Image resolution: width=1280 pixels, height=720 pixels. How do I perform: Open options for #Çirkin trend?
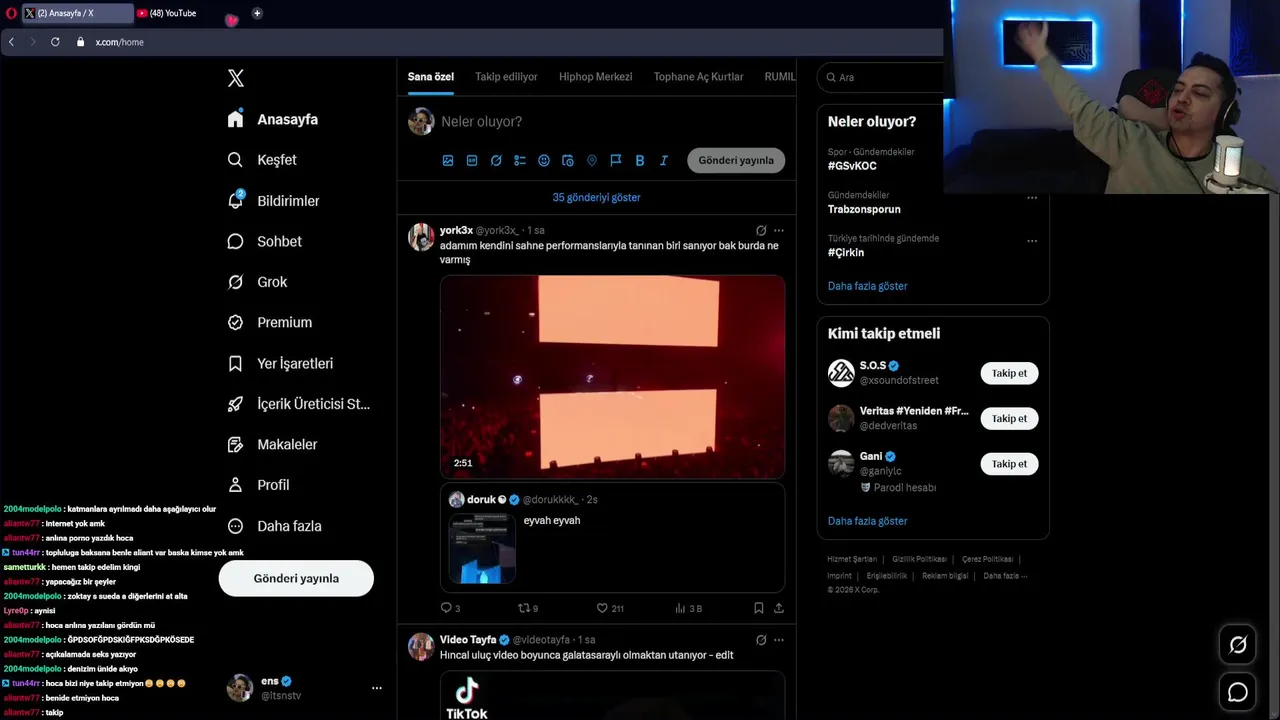[x=1032, y=241]
